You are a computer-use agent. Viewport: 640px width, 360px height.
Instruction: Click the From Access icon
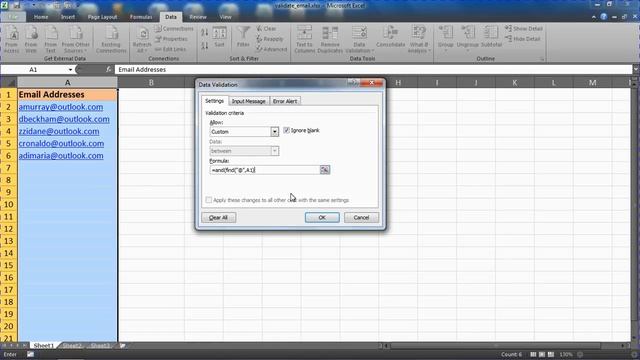pos(12,39)
